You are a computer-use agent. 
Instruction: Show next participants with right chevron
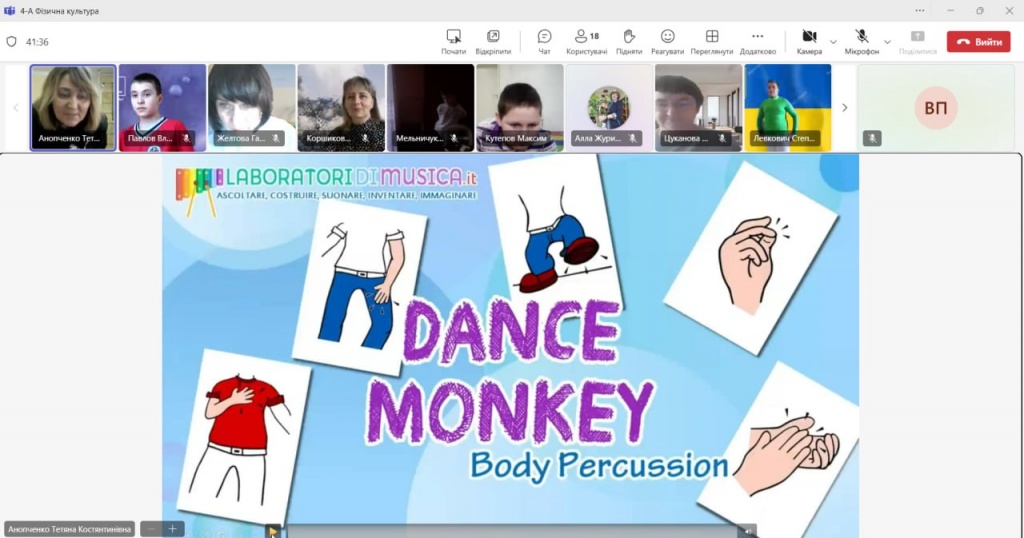[x=845, y=108]
